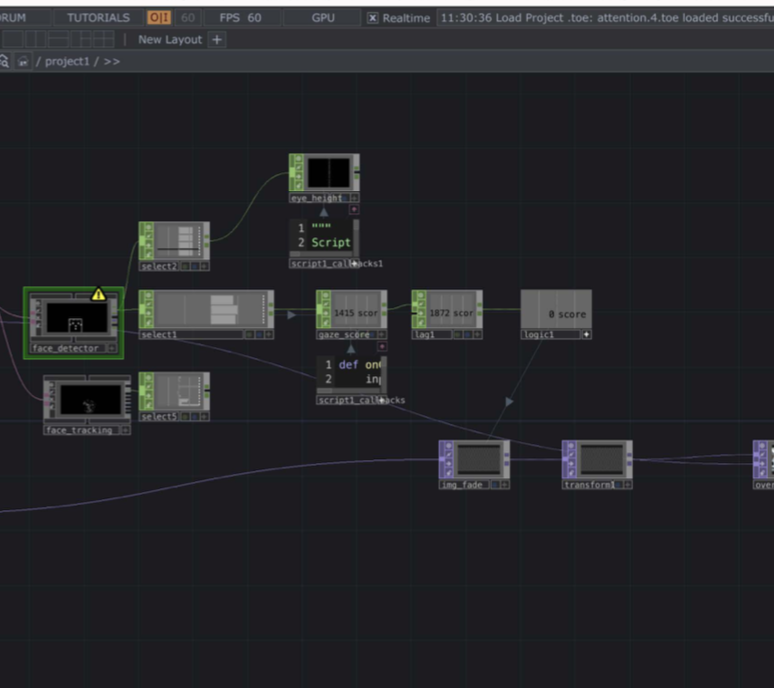This screenshot has width=774, height=688.
Task: Click project1 in the network path bar
Action: pyautogui.click(x=66, y=61)
